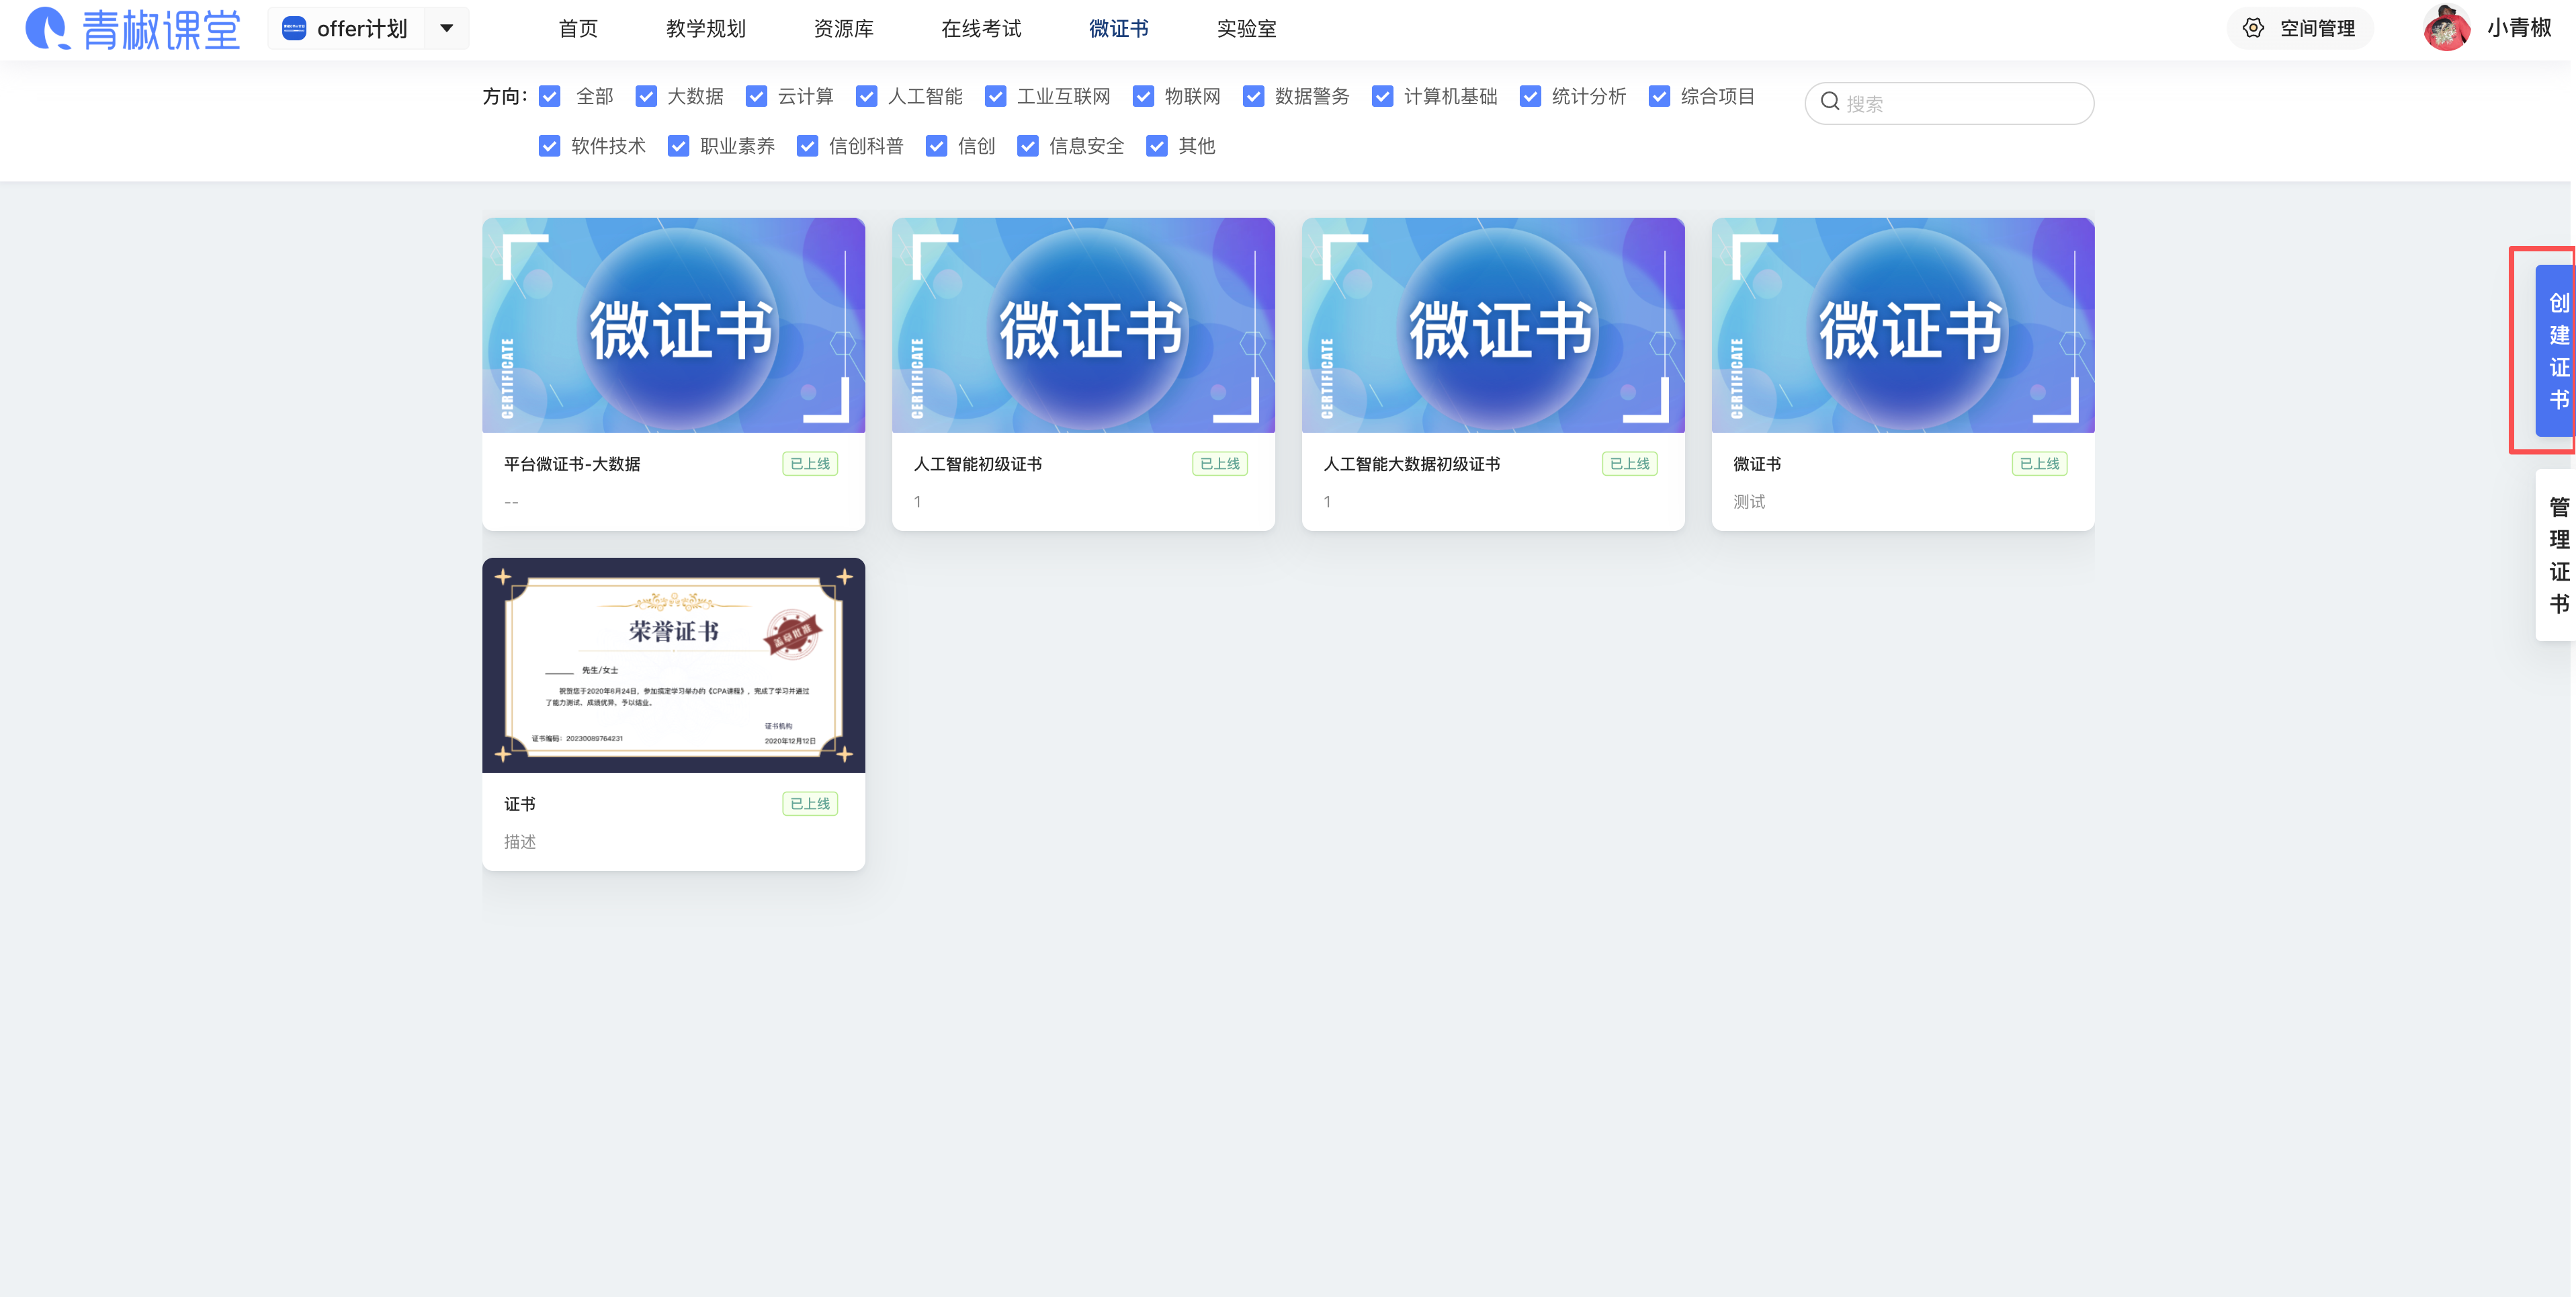
Task: Click the offer计划 workspace icon
Action: click(x=294, y=29)
